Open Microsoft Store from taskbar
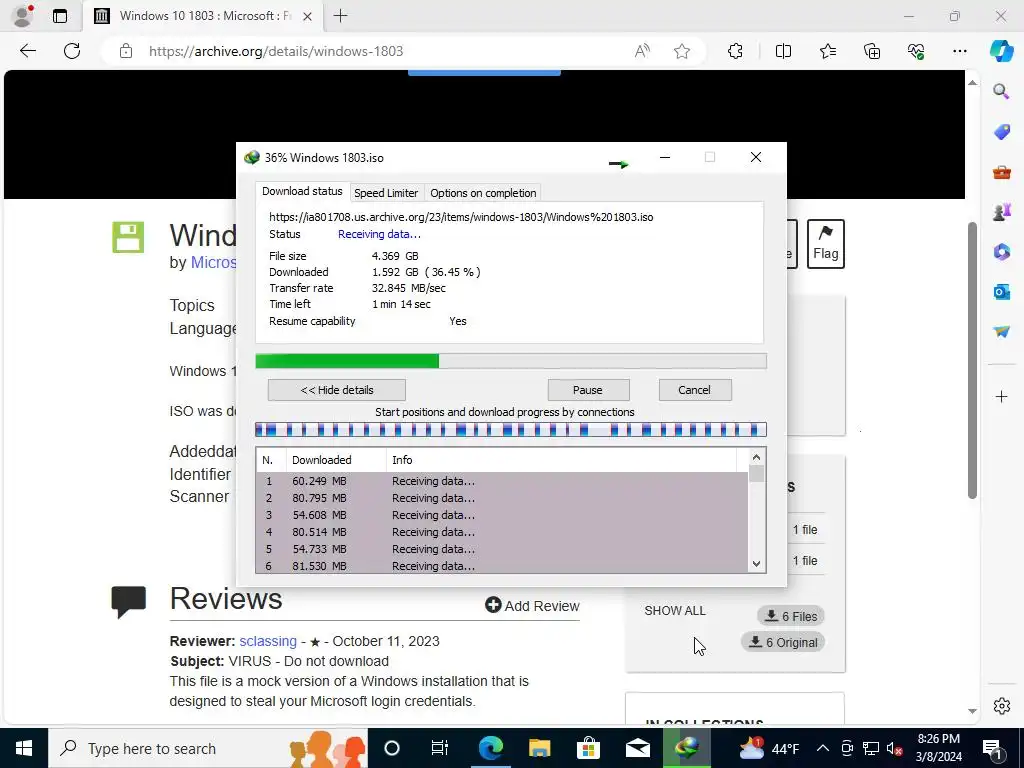 588,748
